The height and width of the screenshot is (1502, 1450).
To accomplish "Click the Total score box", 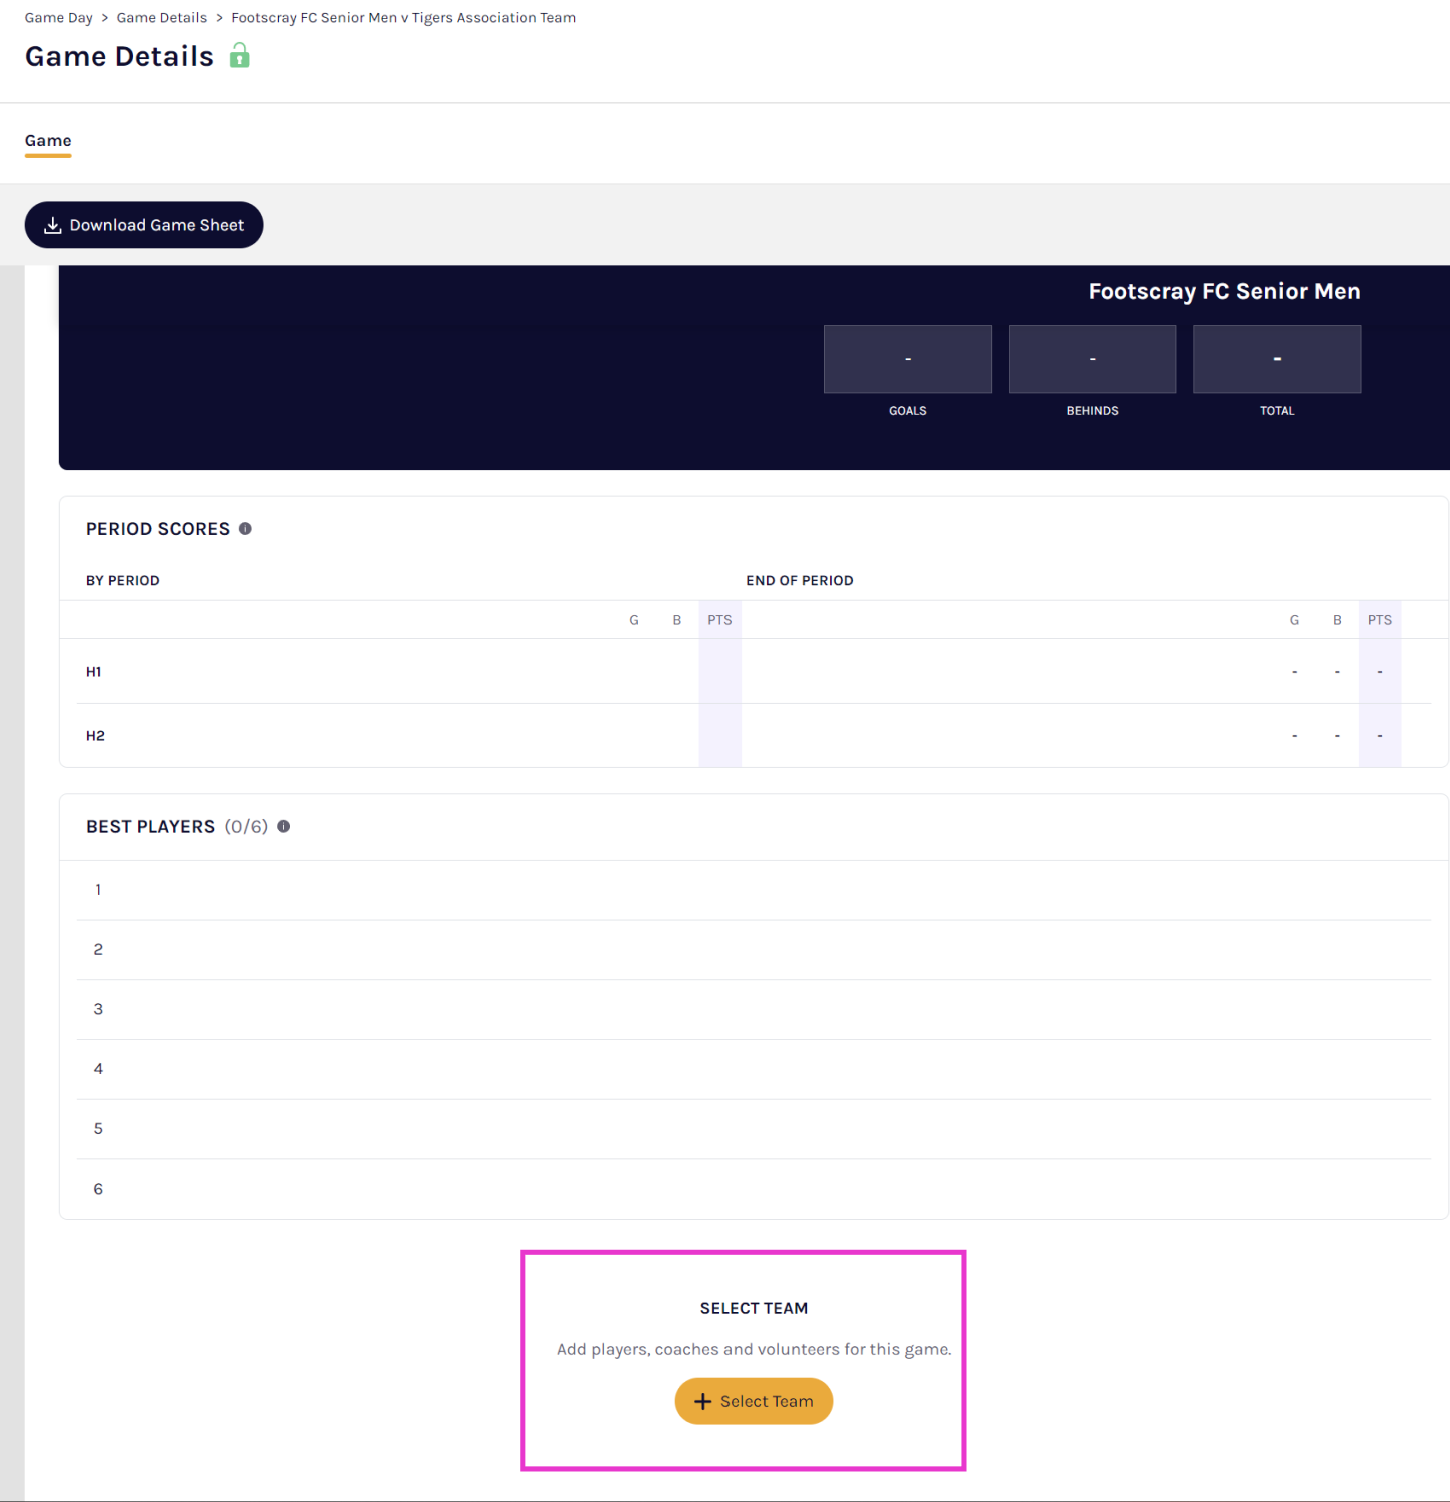I will pyautogui.click(x=1276, y=359).
